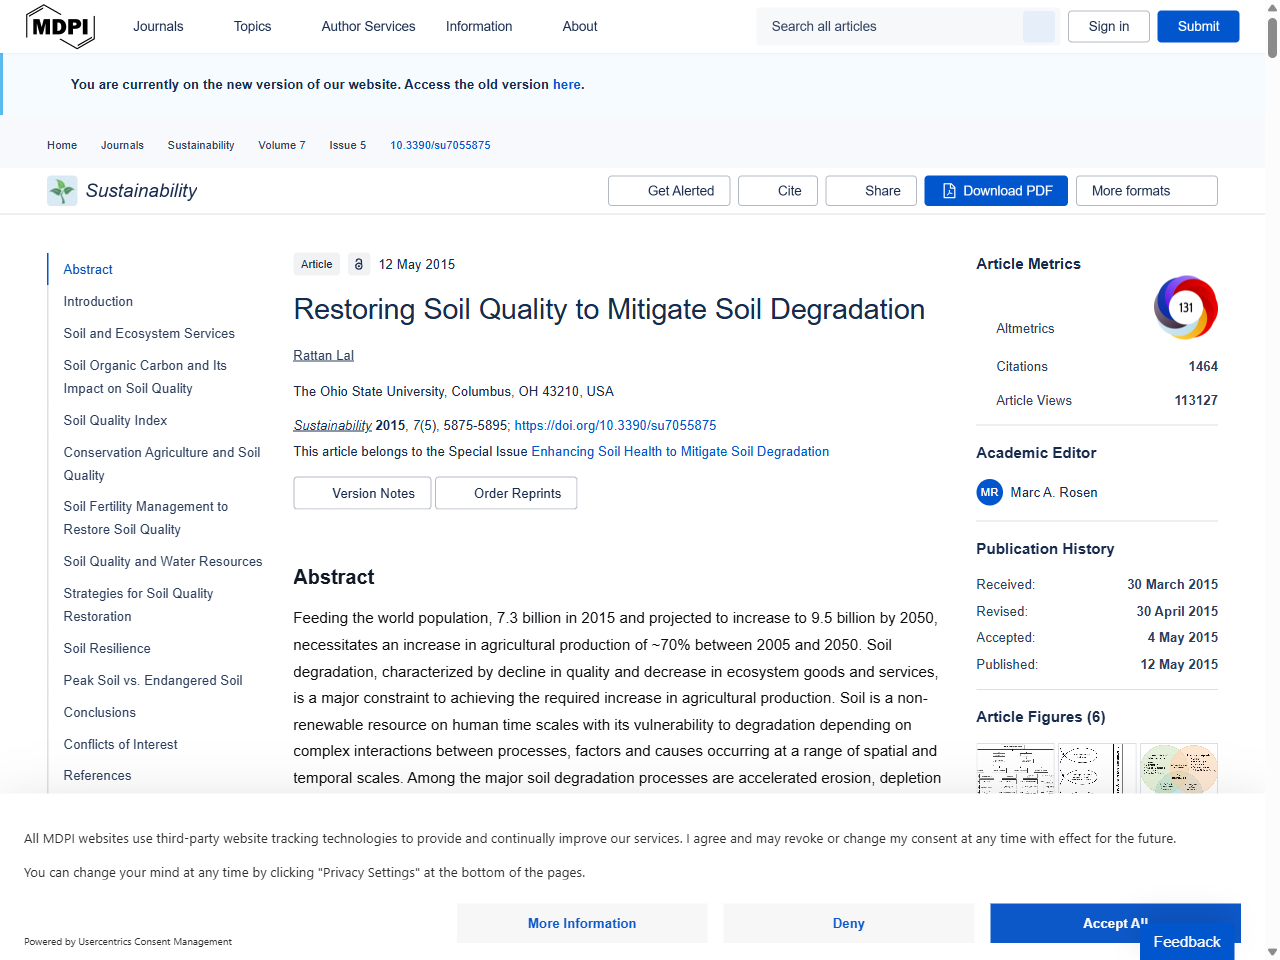1280x960 pixels.
Task: Open the search magnifier icon
Action: [1038, 26]
